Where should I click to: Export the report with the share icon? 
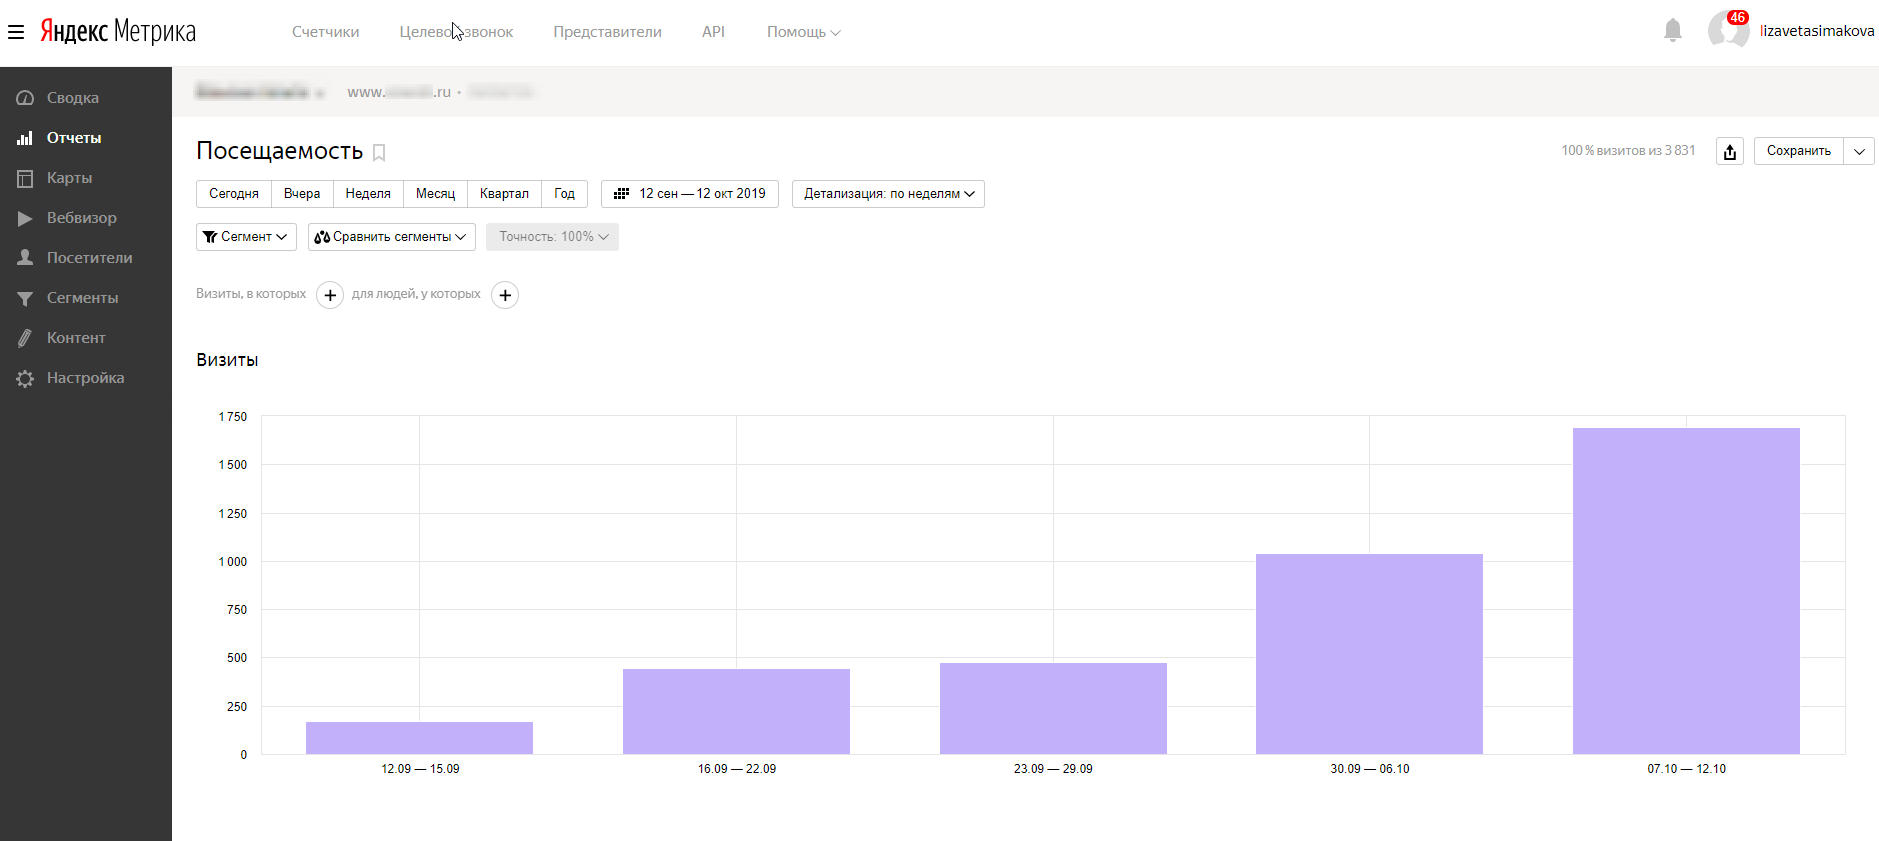1730,151
